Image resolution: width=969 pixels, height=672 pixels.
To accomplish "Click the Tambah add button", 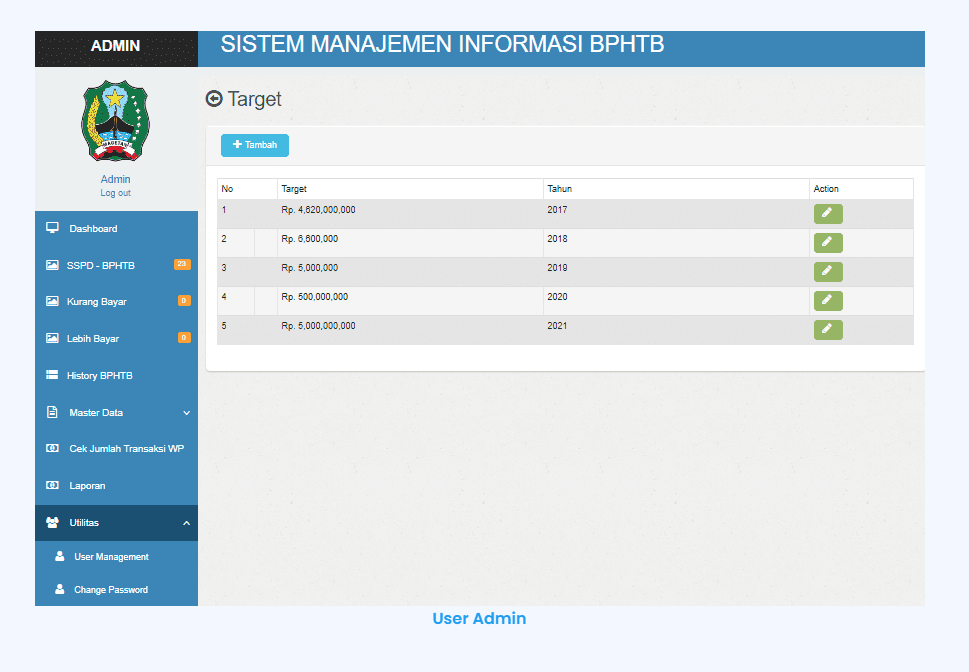I will point(255,145).
